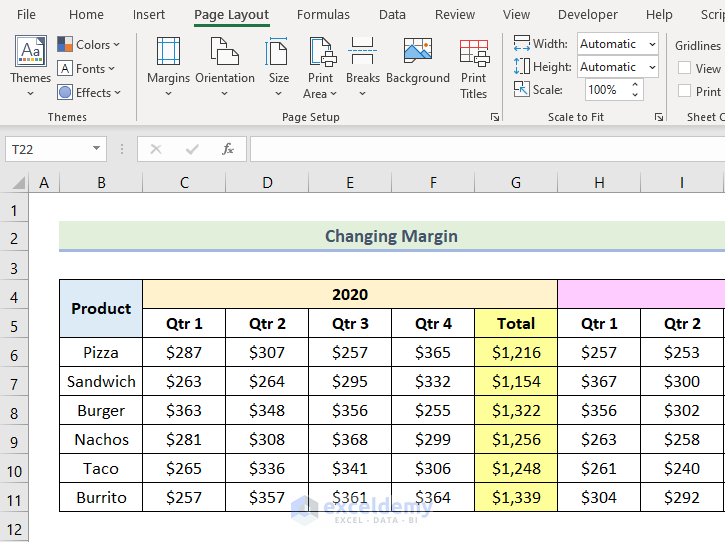This screenshot has height=542, width=725.
Task: Enable the Gridlines View checkbox
Action: click(x=684, y=68)
